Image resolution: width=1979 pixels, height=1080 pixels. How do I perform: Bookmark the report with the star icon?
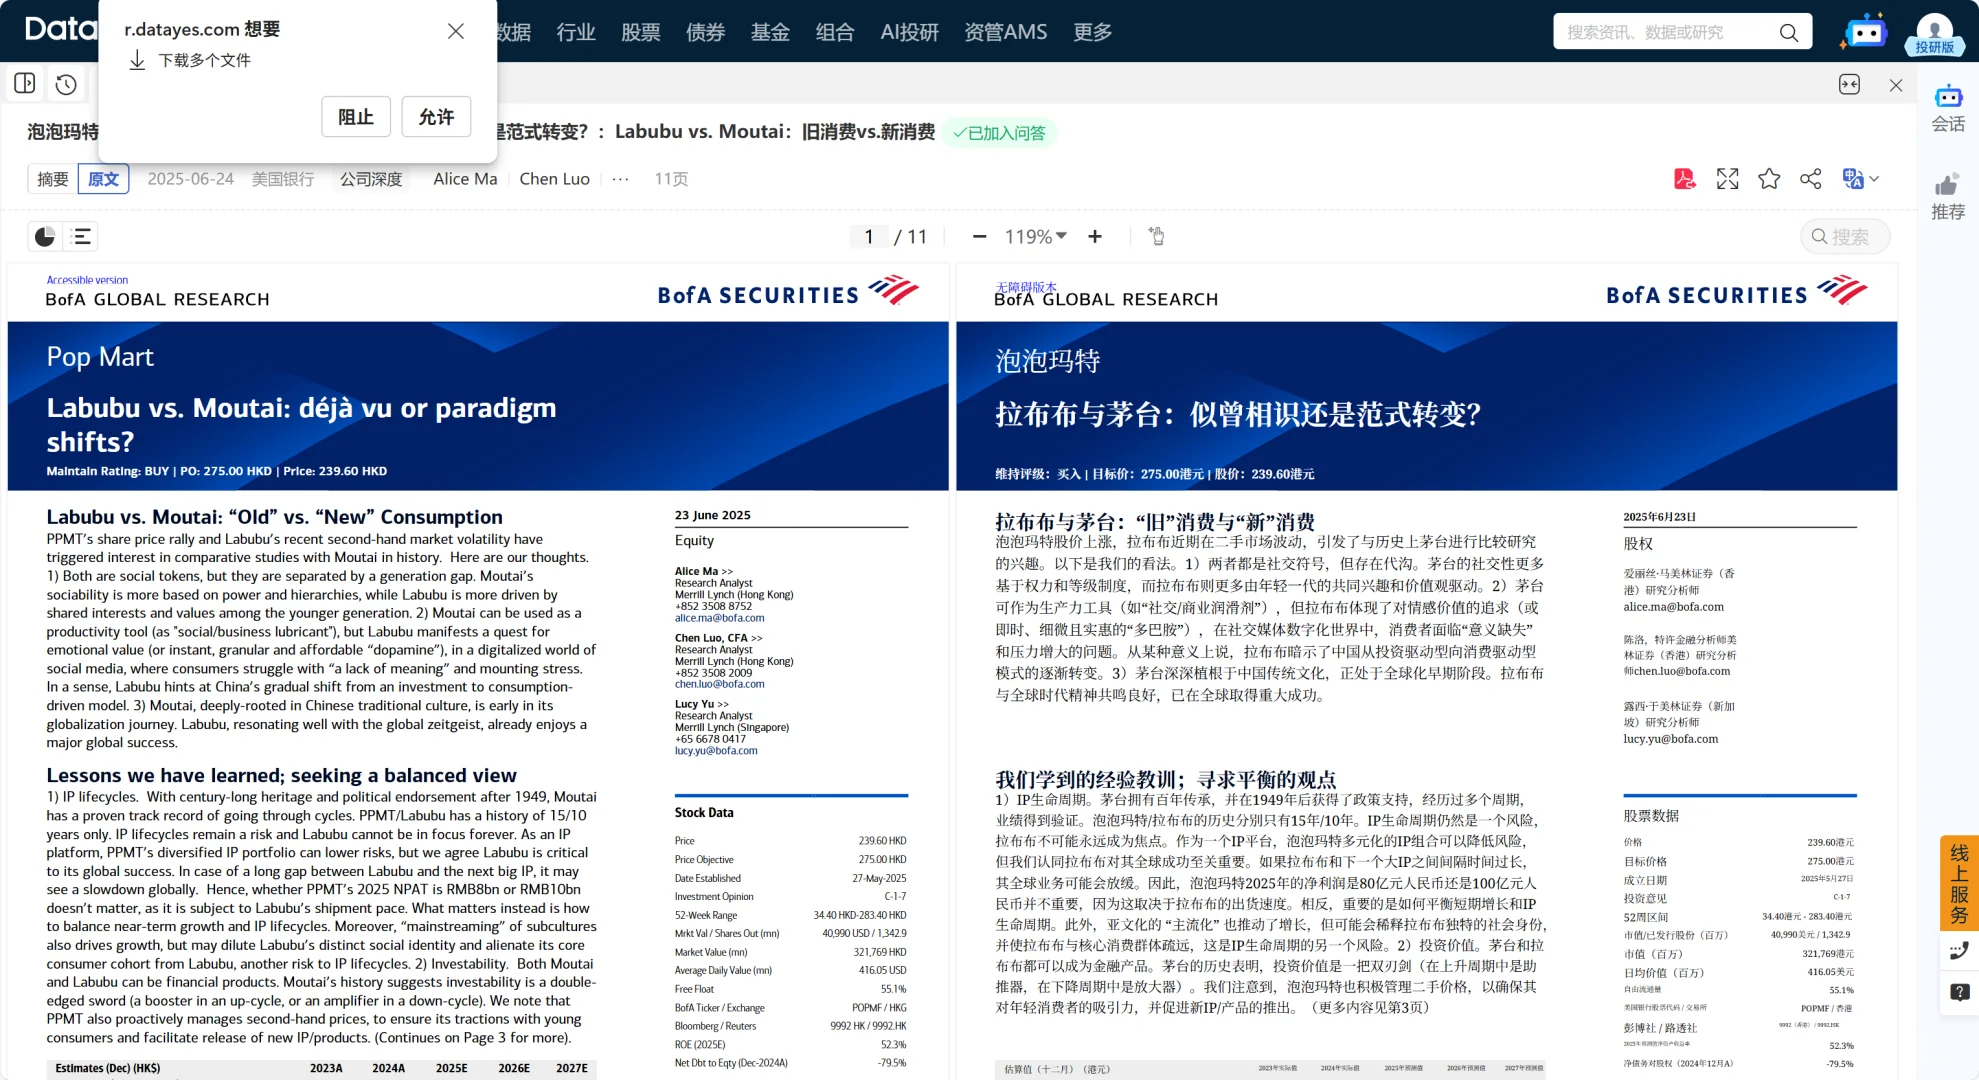pyautogui.click(x=1769, y=179)
